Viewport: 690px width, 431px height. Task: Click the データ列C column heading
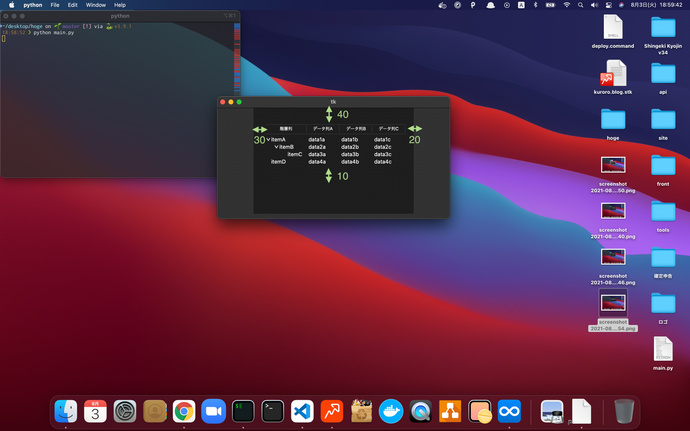pos(389,129)
